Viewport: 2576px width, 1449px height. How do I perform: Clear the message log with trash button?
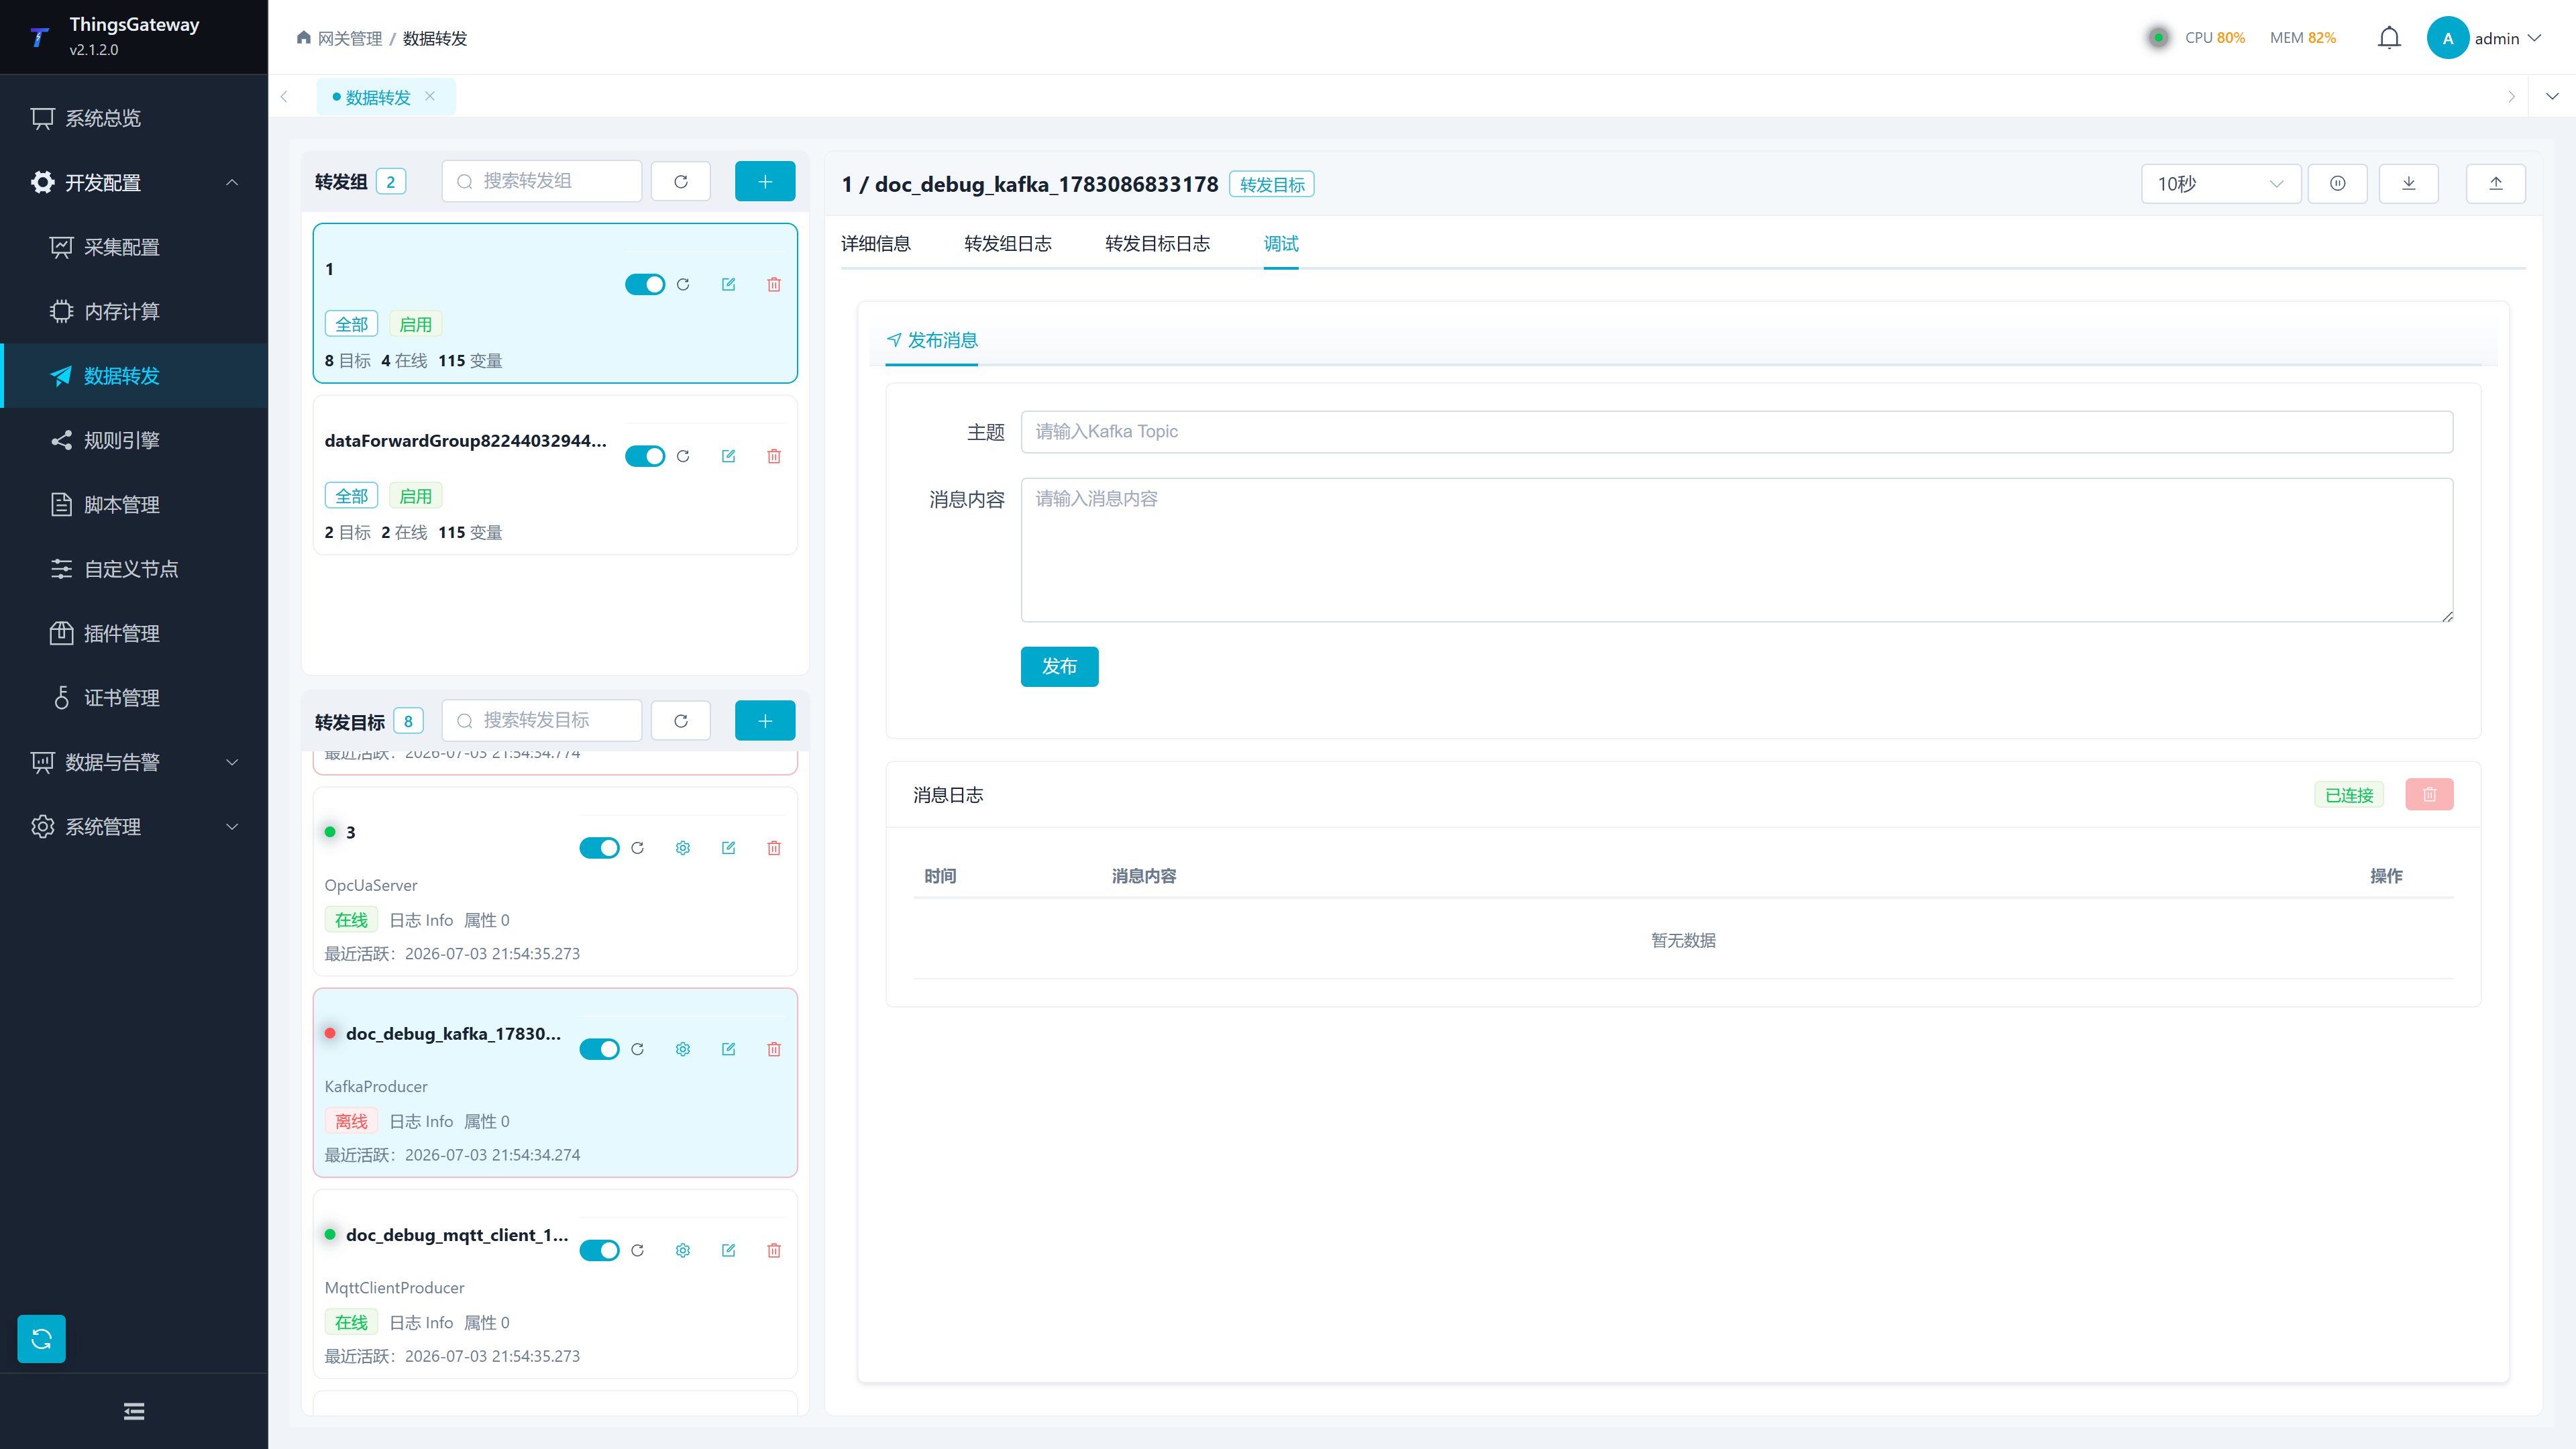click(2429, 794)
